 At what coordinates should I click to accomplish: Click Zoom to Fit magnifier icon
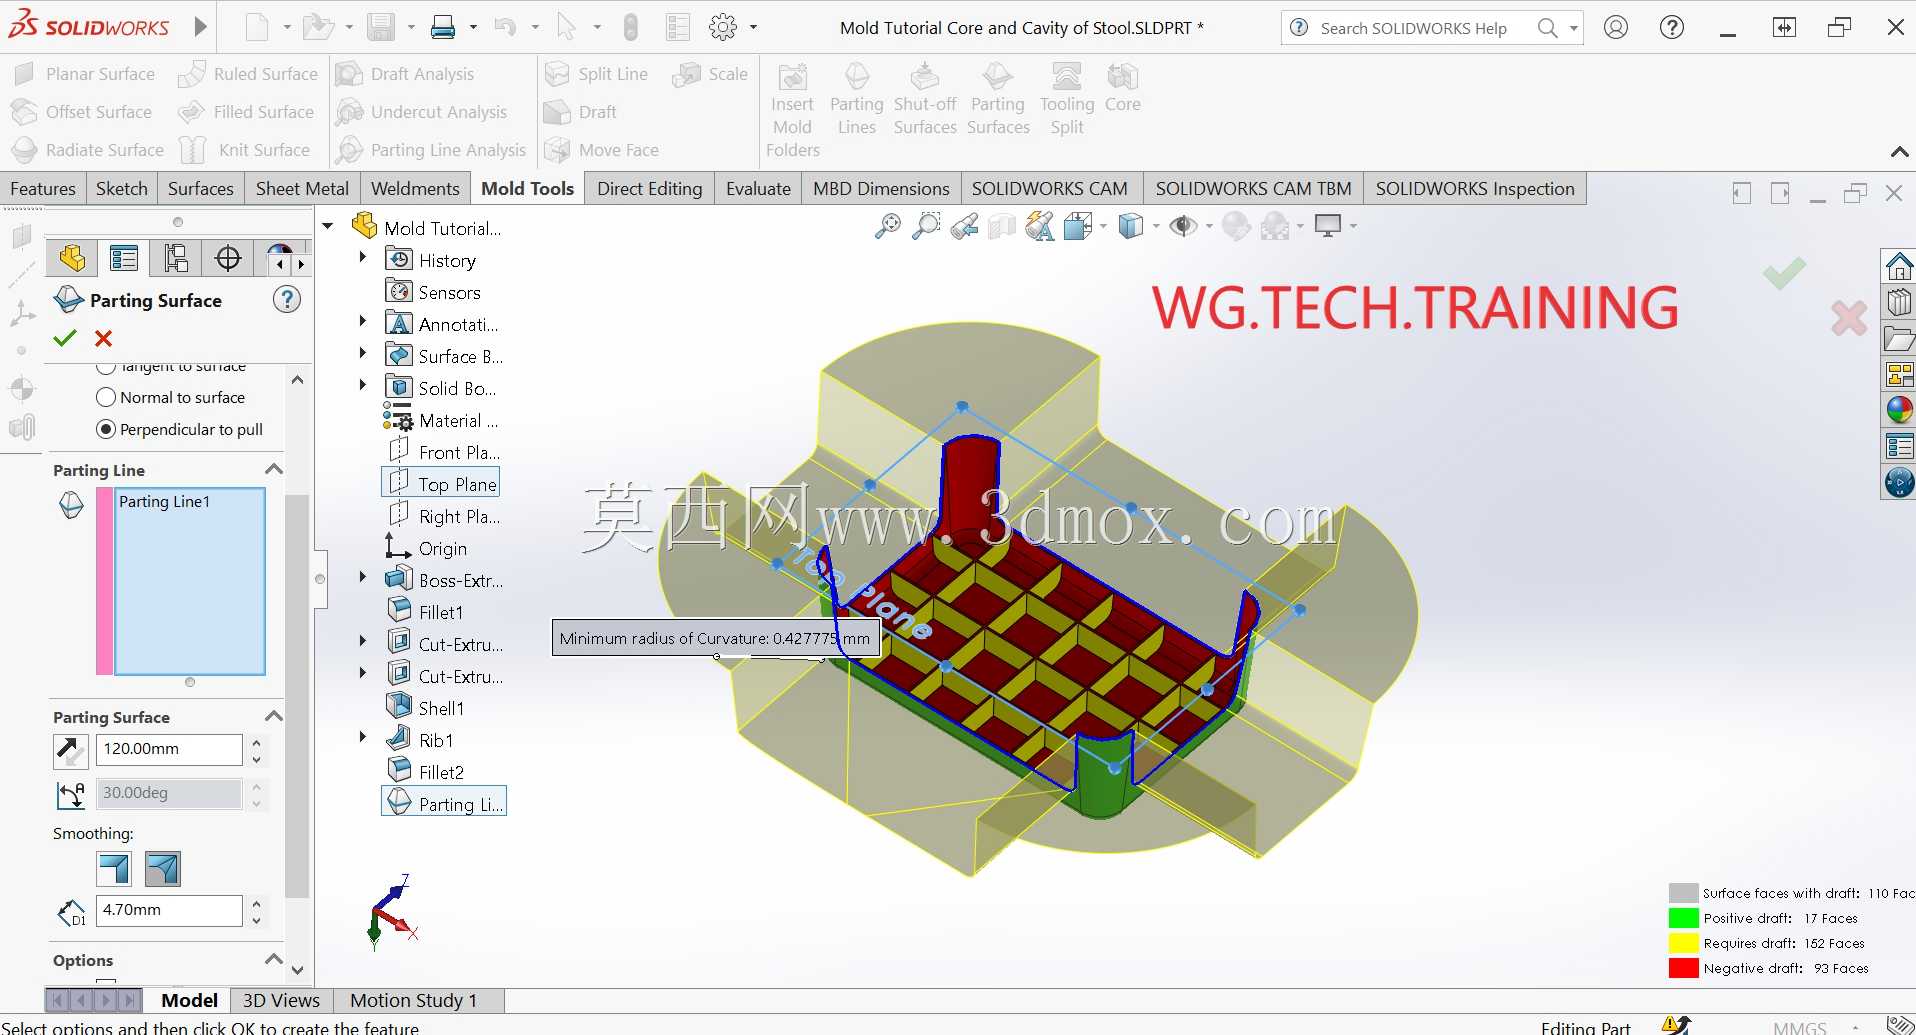[887, 226]
